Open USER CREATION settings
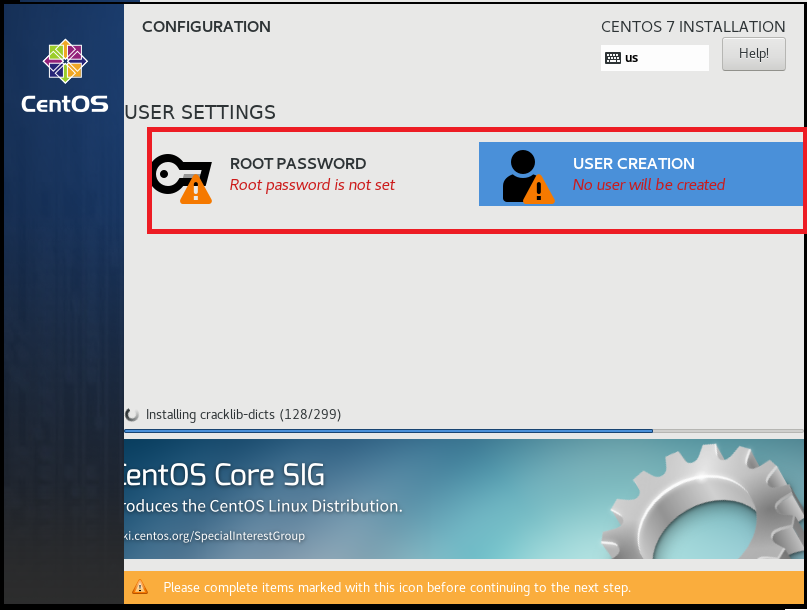 click(x=641, y=175)
